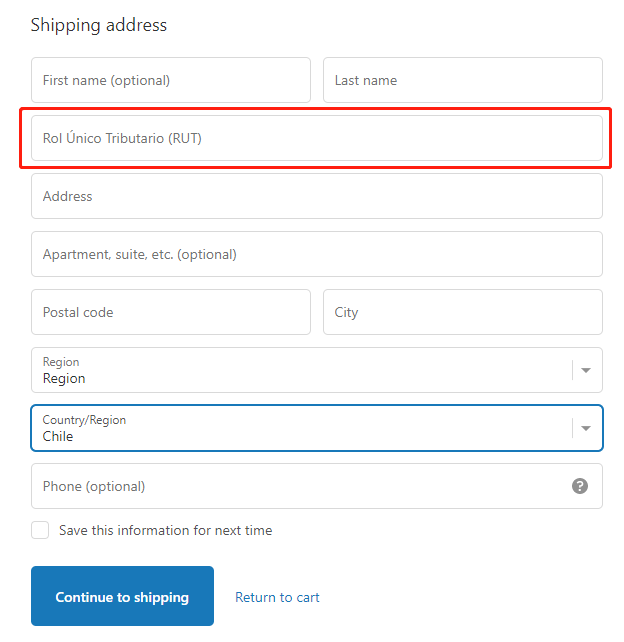Click into the Rol Único Tributario (RUT) field
The width and height of the screenshot is (624, 642).
click(x=317, y=138)
